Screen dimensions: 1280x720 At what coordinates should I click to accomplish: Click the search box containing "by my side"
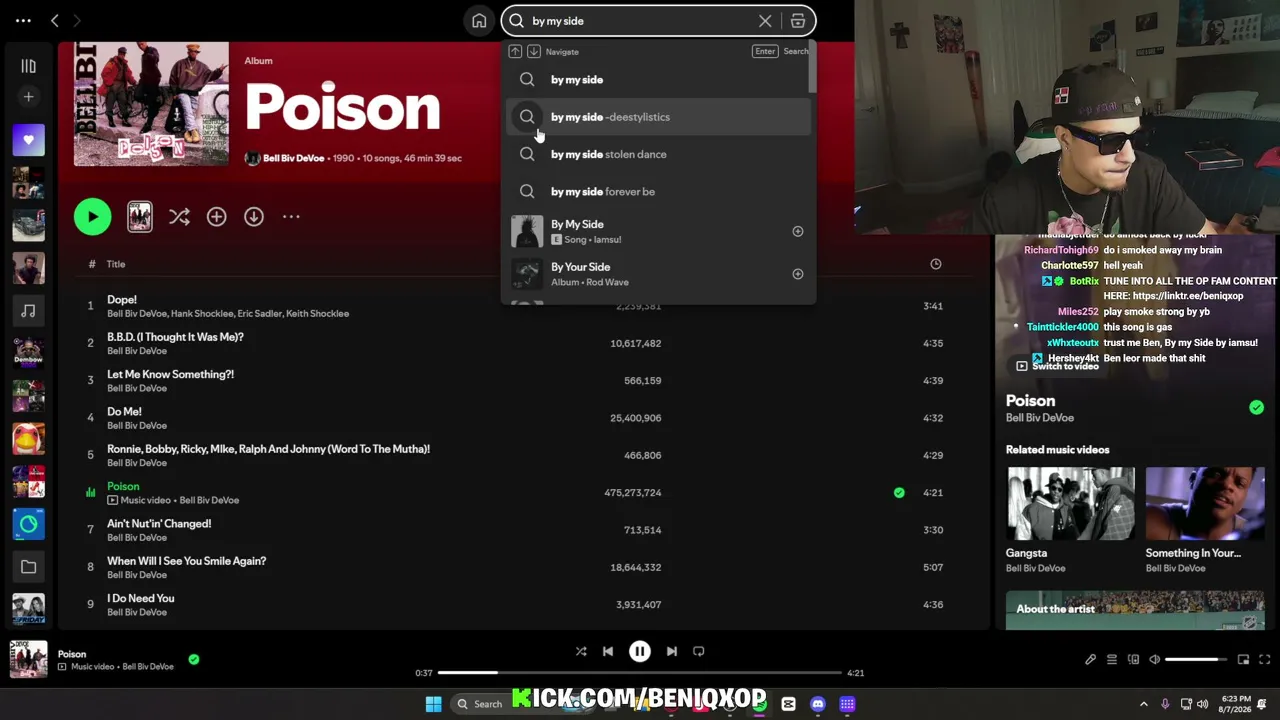click(x=658, y=21)
